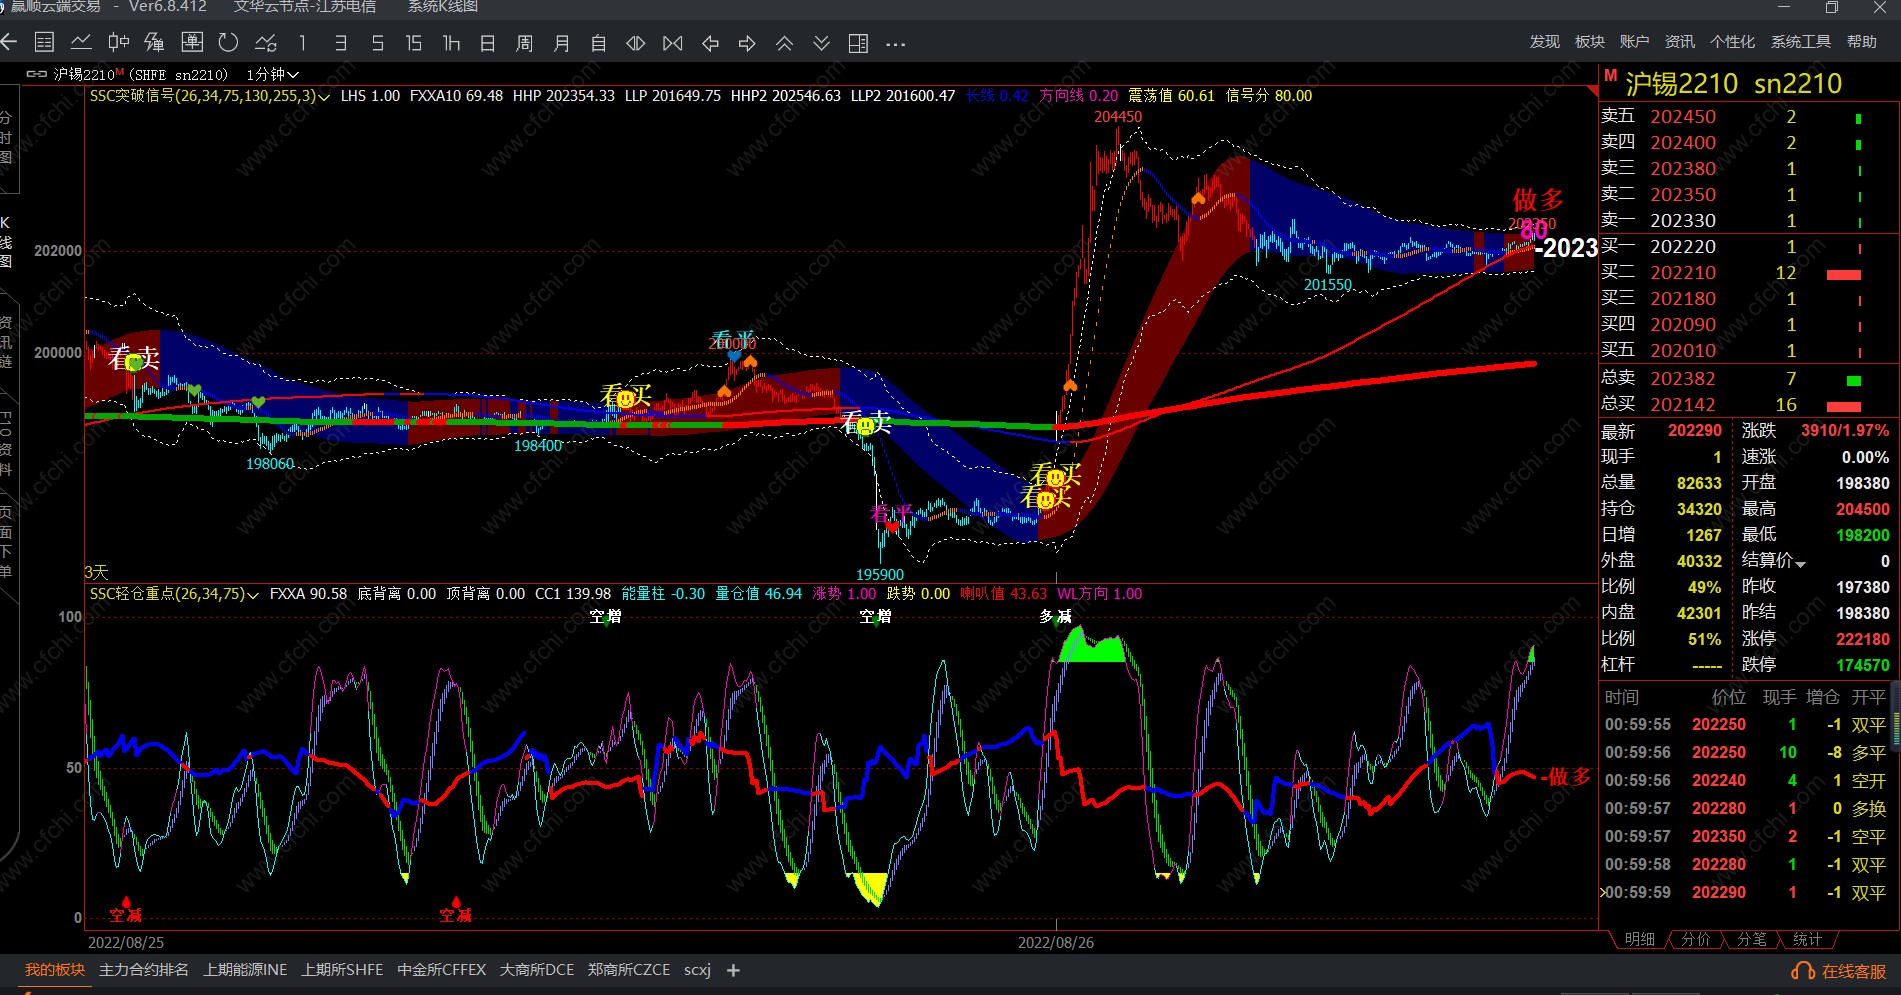Open the 账户 menu
The width and height of the screenshot is (1901, 995).
point(1634,42)
